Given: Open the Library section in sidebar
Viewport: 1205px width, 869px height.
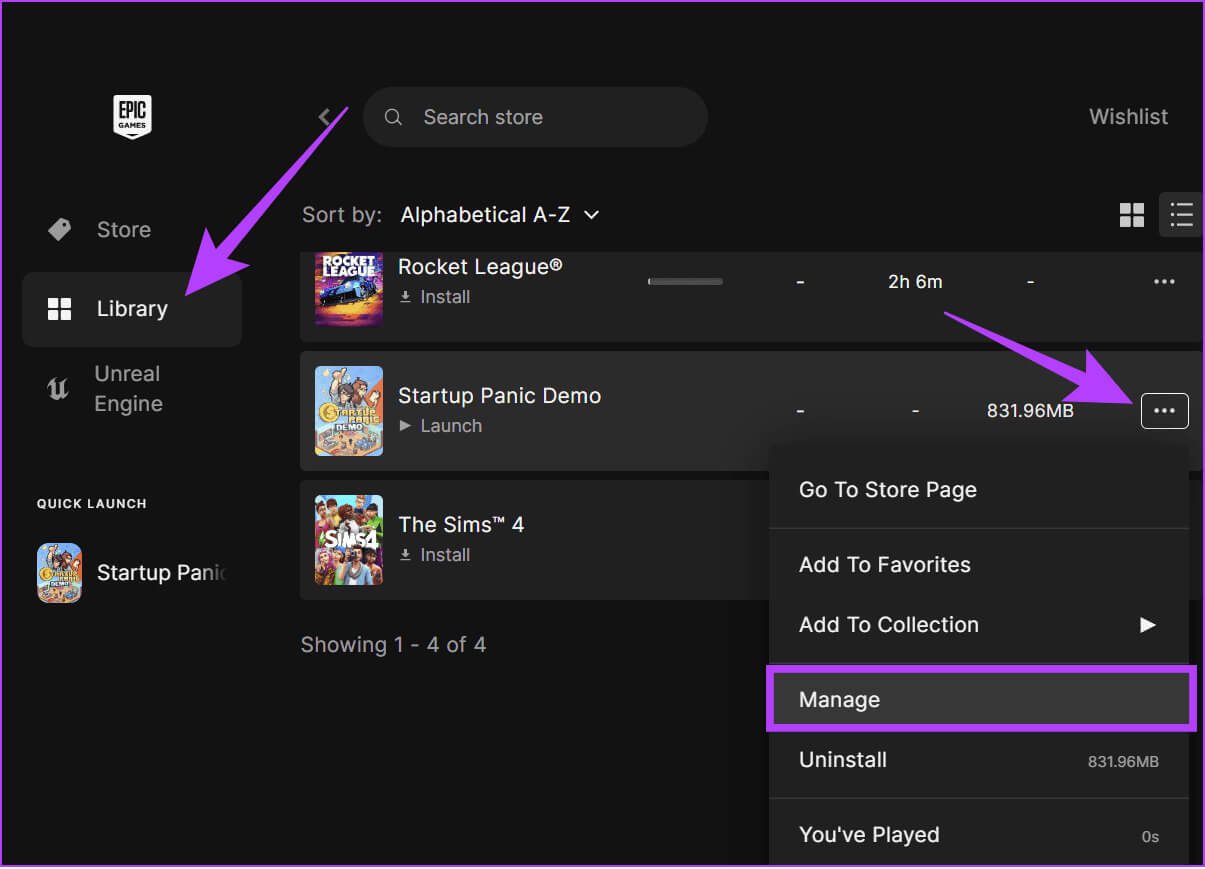Looking at the screenshot, I should [x=132, y=309].
